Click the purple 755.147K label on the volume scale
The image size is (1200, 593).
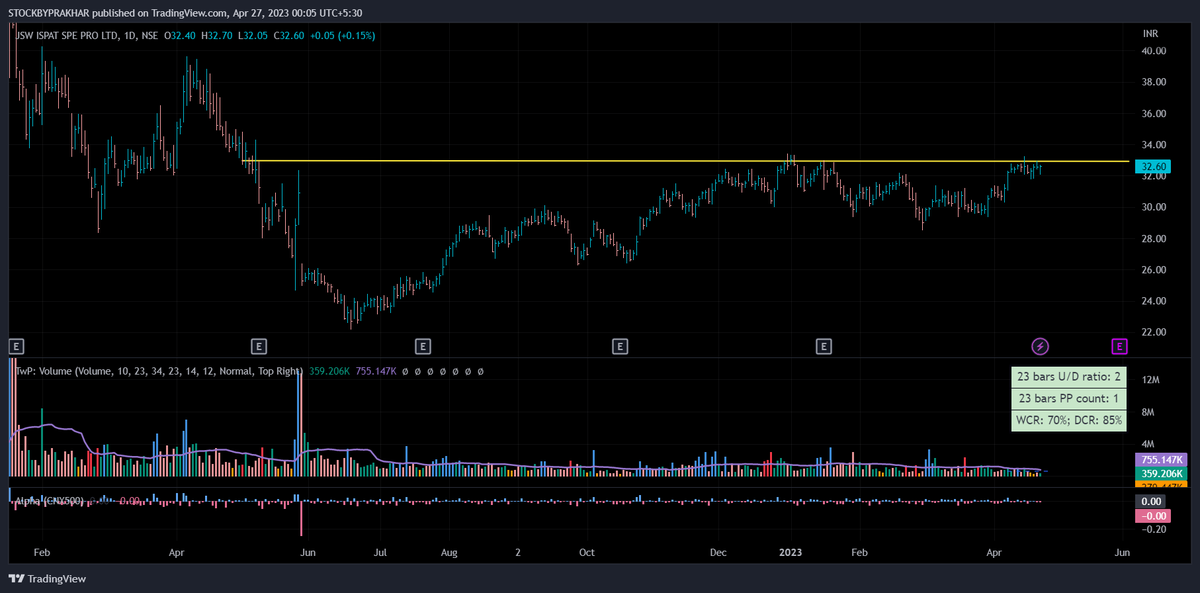pos(1162,460)
